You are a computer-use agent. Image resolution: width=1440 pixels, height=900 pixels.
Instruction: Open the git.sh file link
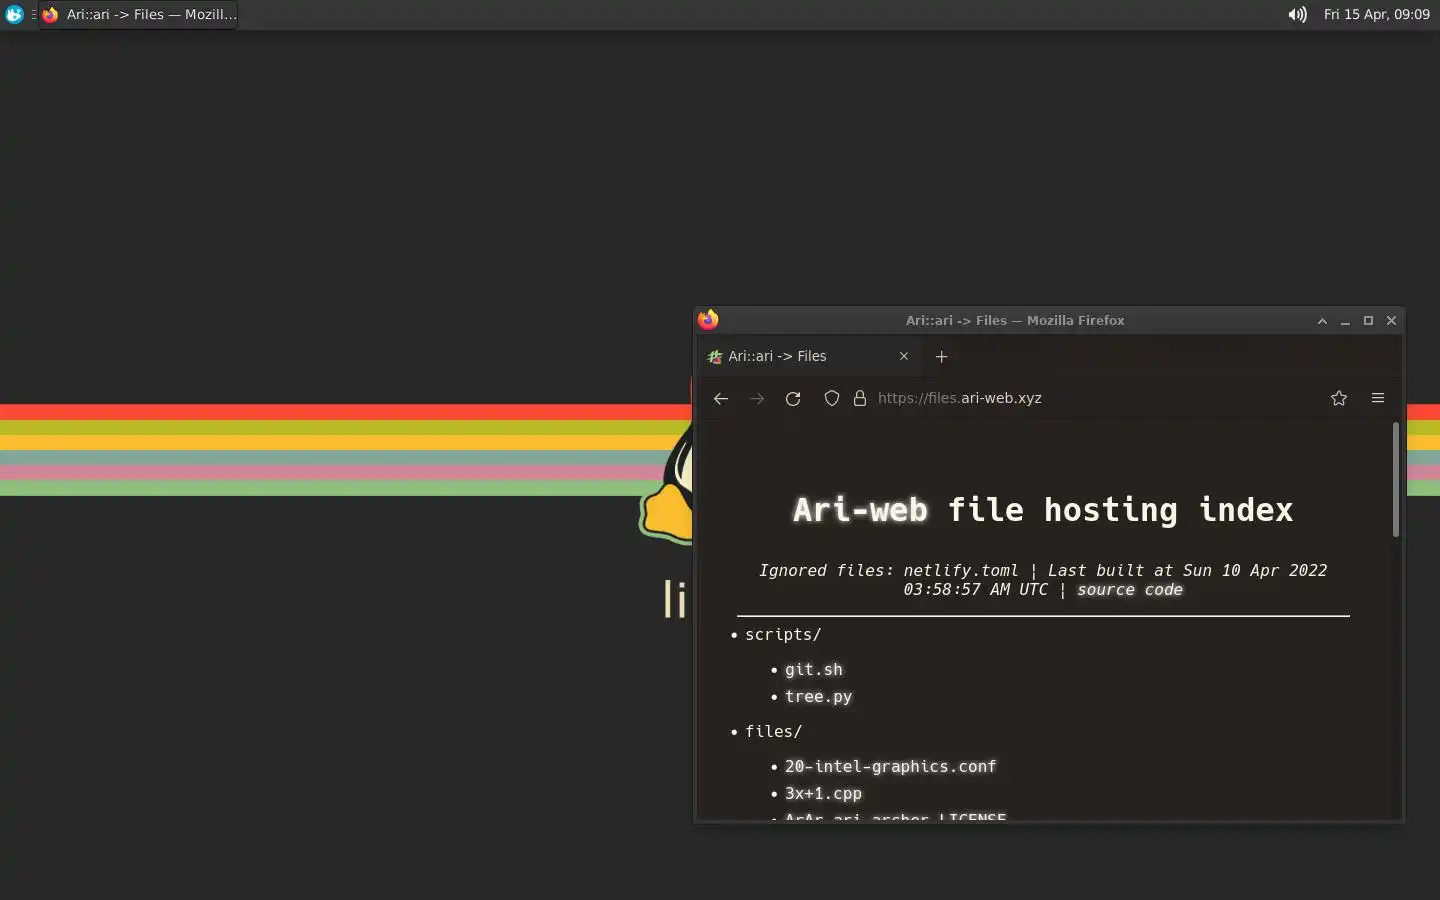coord(814,670)
